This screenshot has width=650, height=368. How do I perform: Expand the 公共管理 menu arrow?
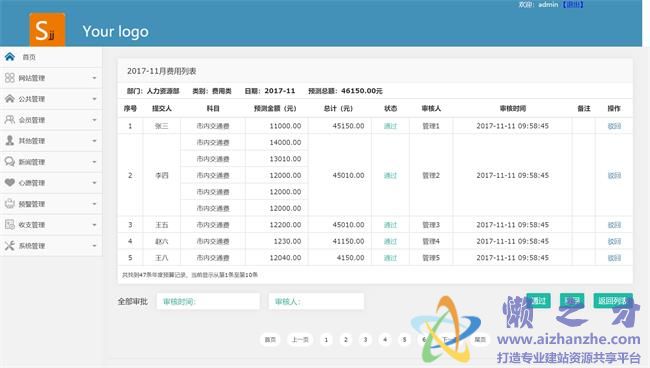tap(94, 99)
